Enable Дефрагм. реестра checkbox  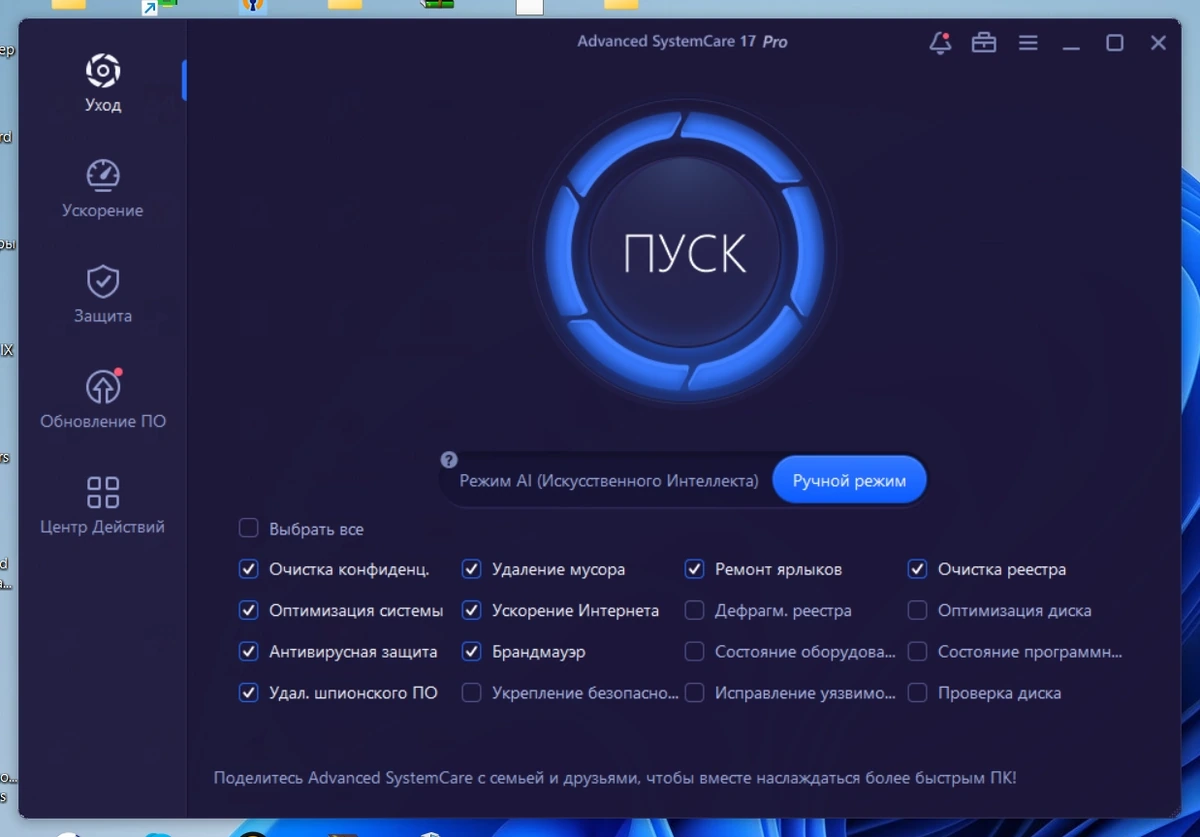point(694,610)
